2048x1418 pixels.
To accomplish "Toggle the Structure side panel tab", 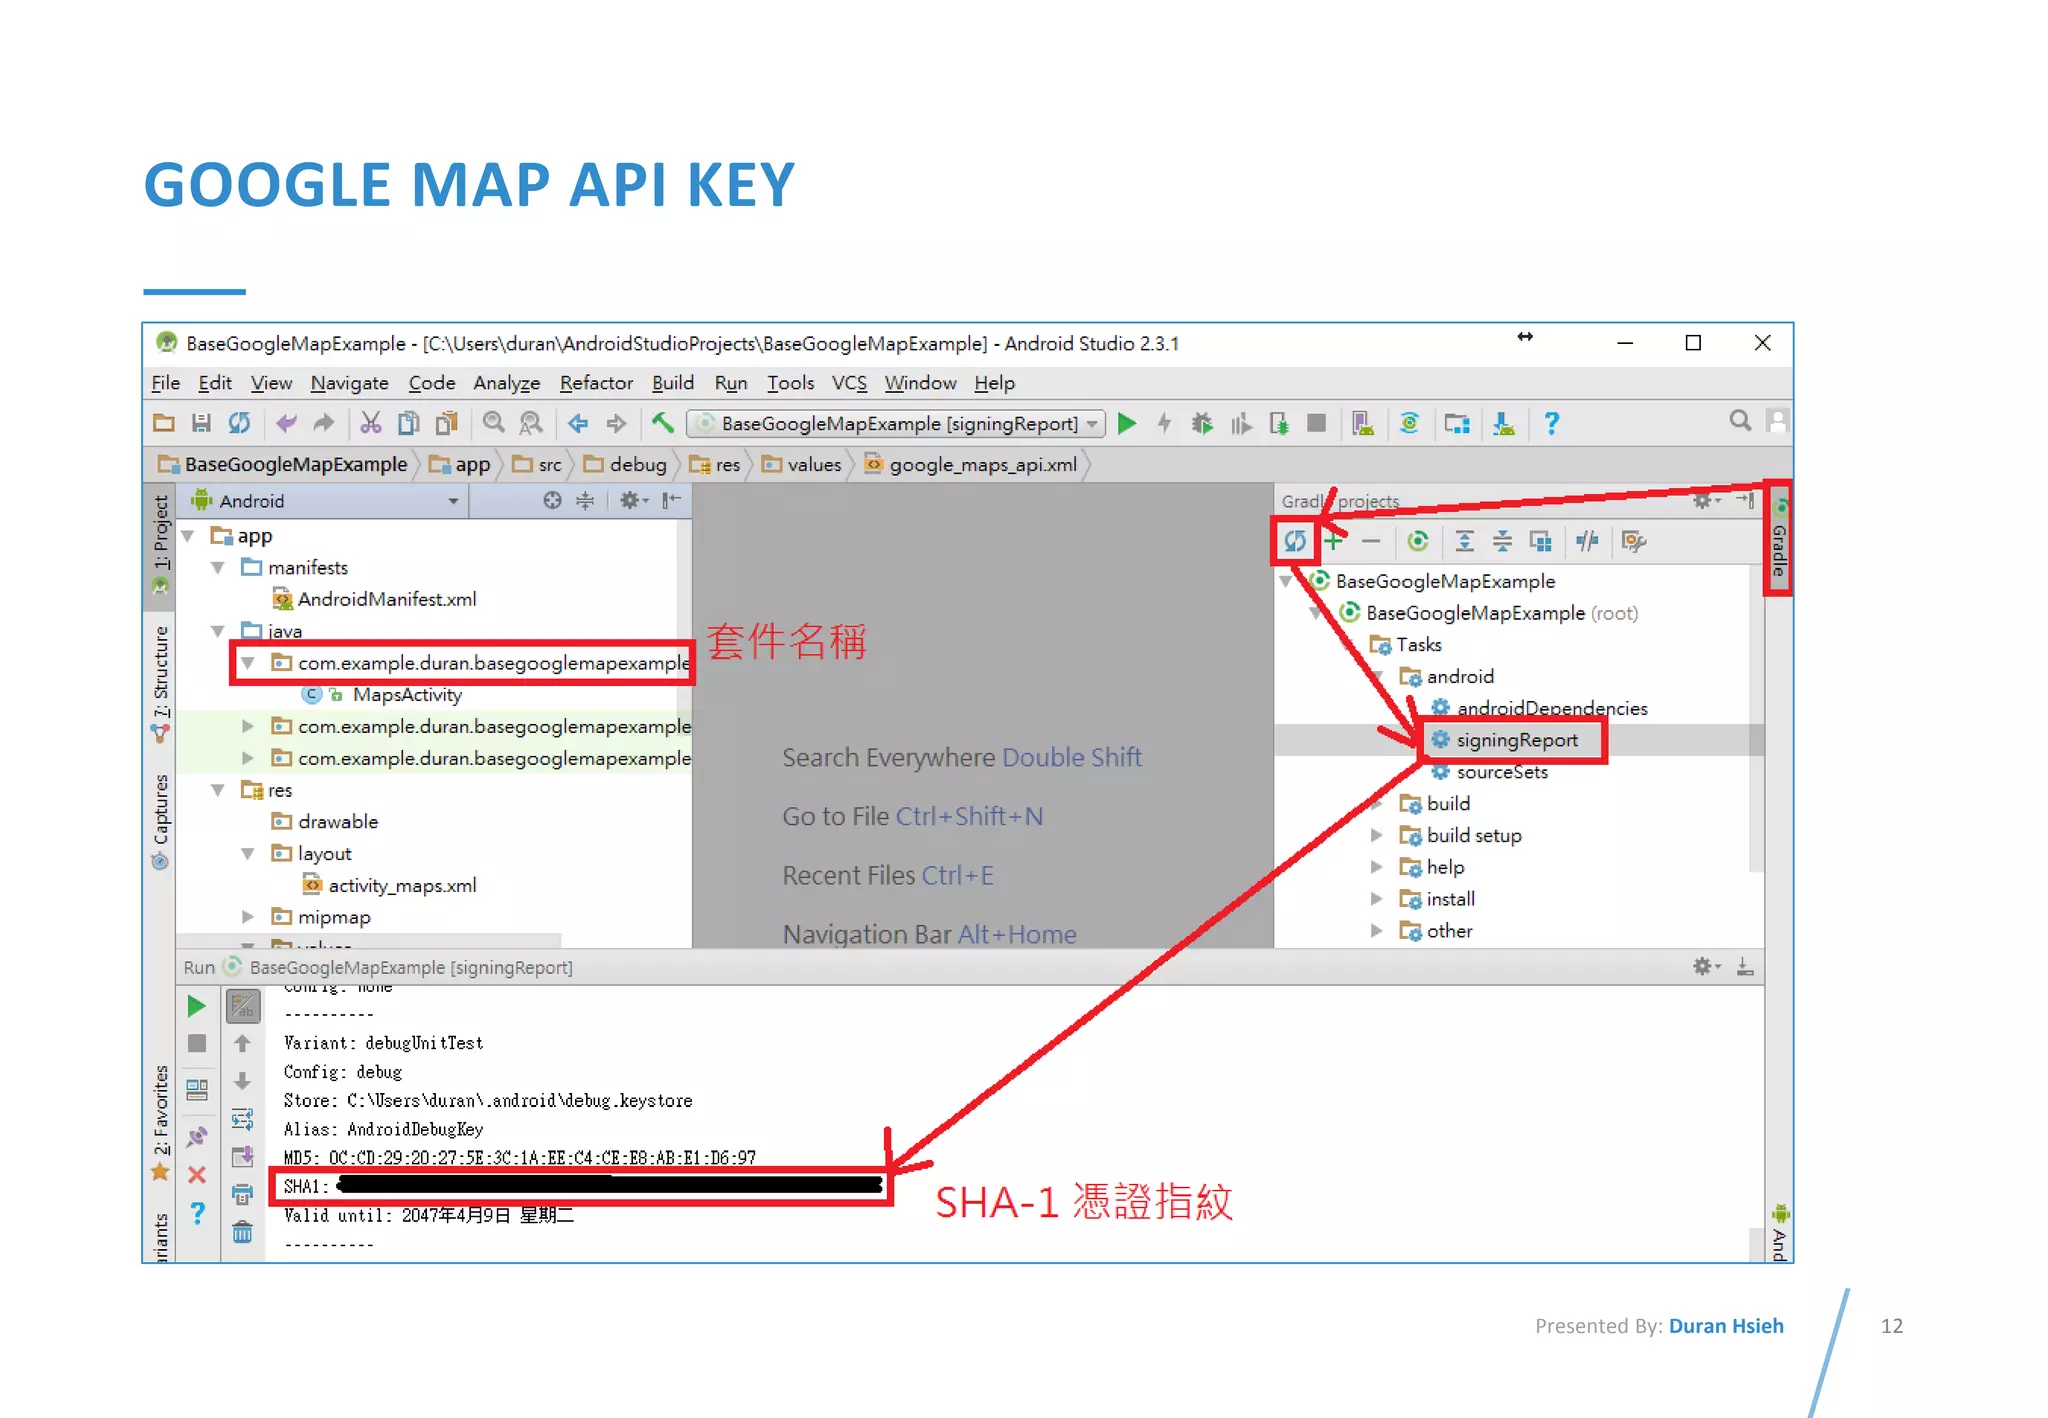I will click(160, 680).
